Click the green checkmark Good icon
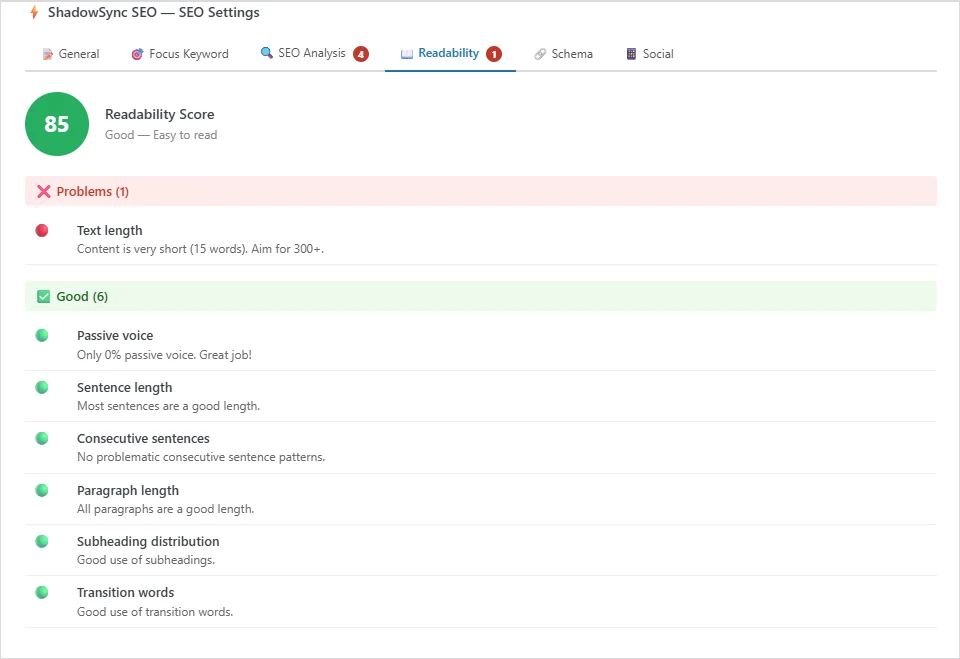 tap(43, 297)
